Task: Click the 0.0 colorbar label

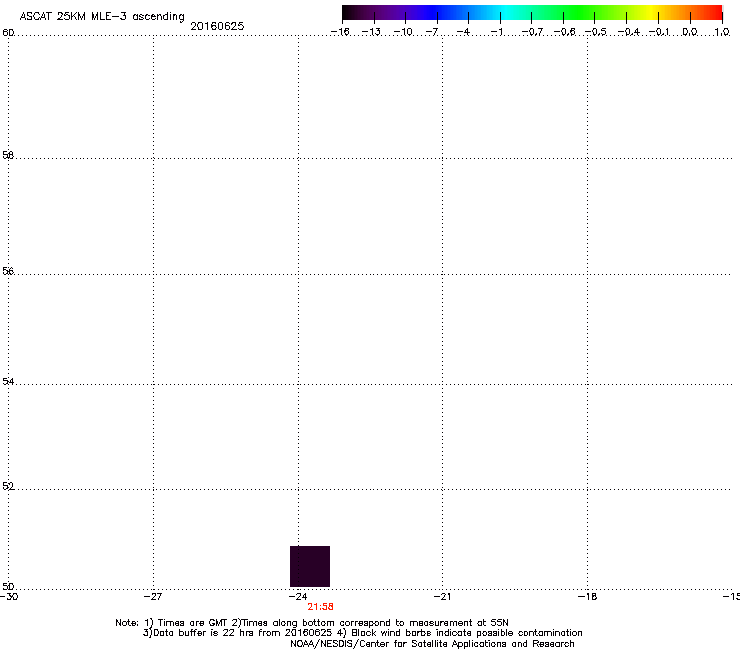Action: coord(690,32)
